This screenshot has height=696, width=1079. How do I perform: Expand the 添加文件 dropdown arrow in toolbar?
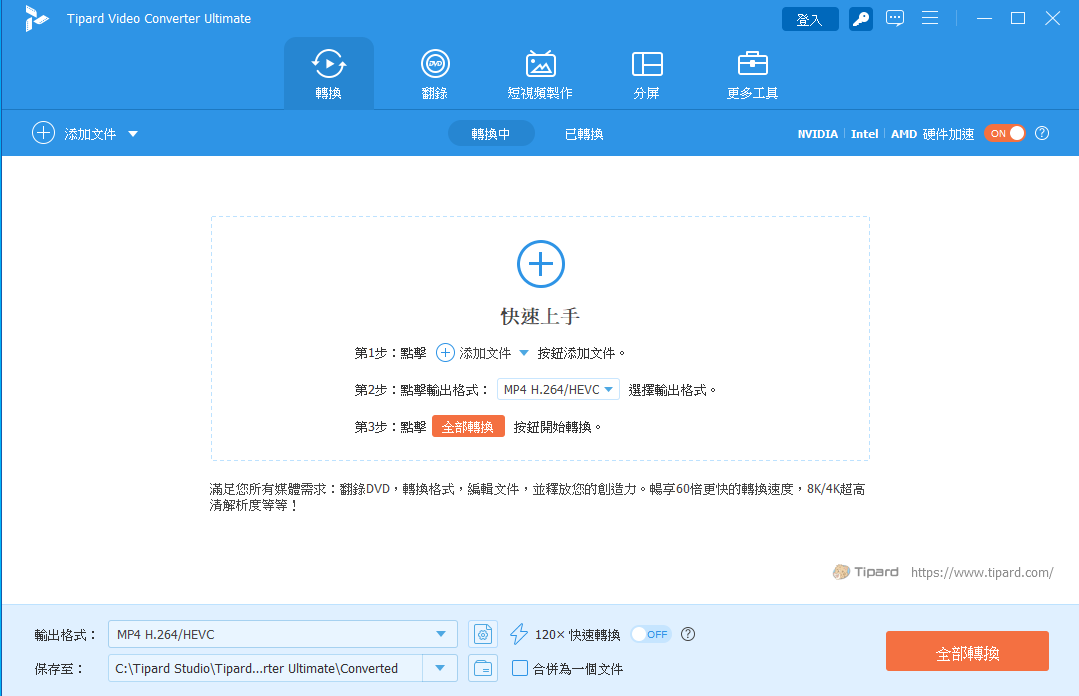pyautogui.click(x=133, y=134)
